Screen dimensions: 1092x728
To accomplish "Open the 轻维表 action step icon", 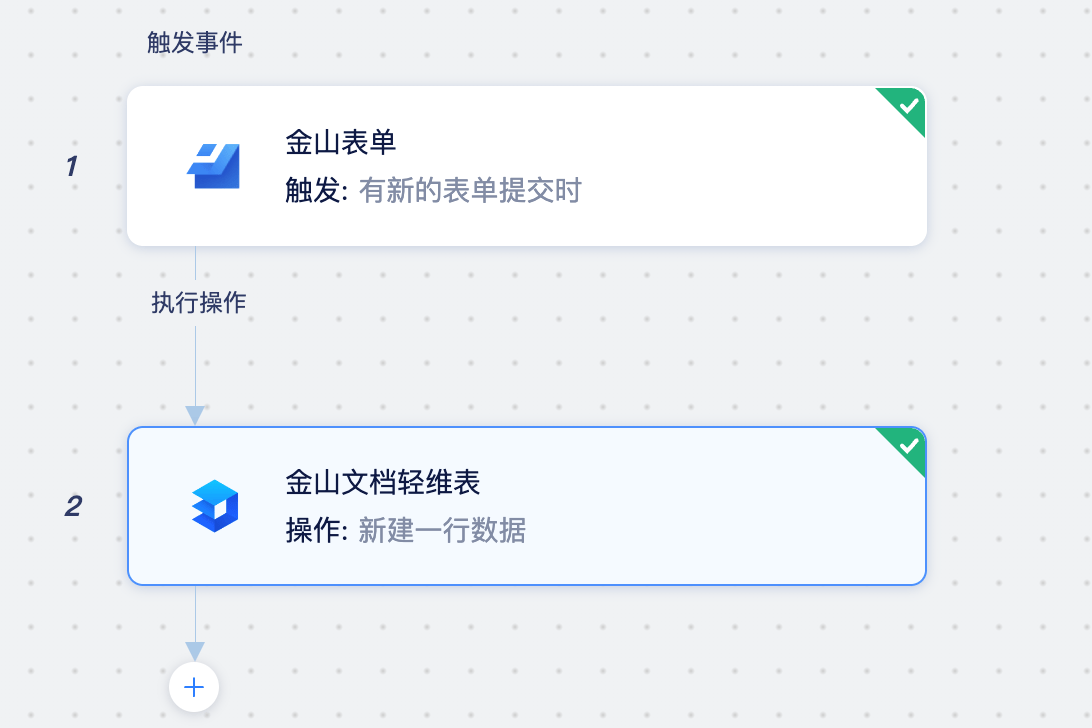I will pyautogui.click(x=215, y=506).
